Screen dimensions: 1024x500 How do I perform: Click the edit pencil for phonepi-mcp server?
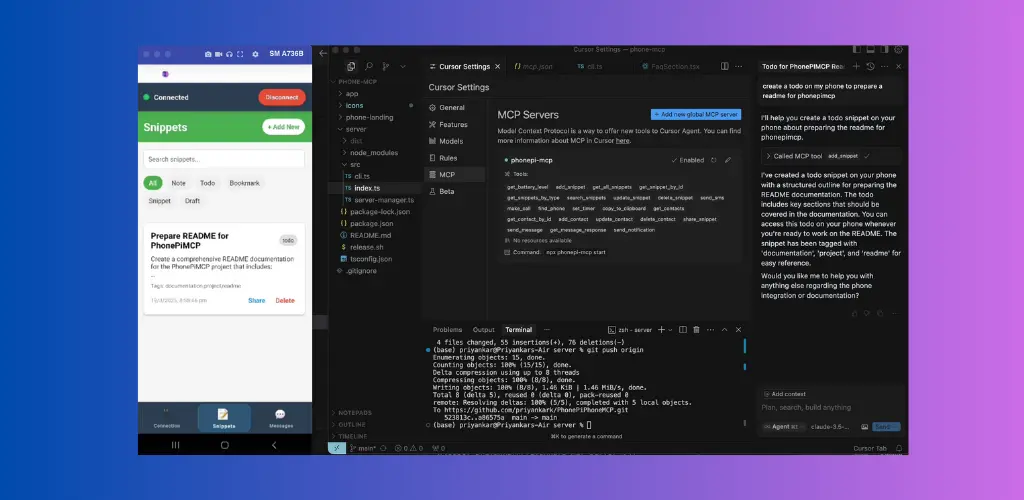pos(728,160)
